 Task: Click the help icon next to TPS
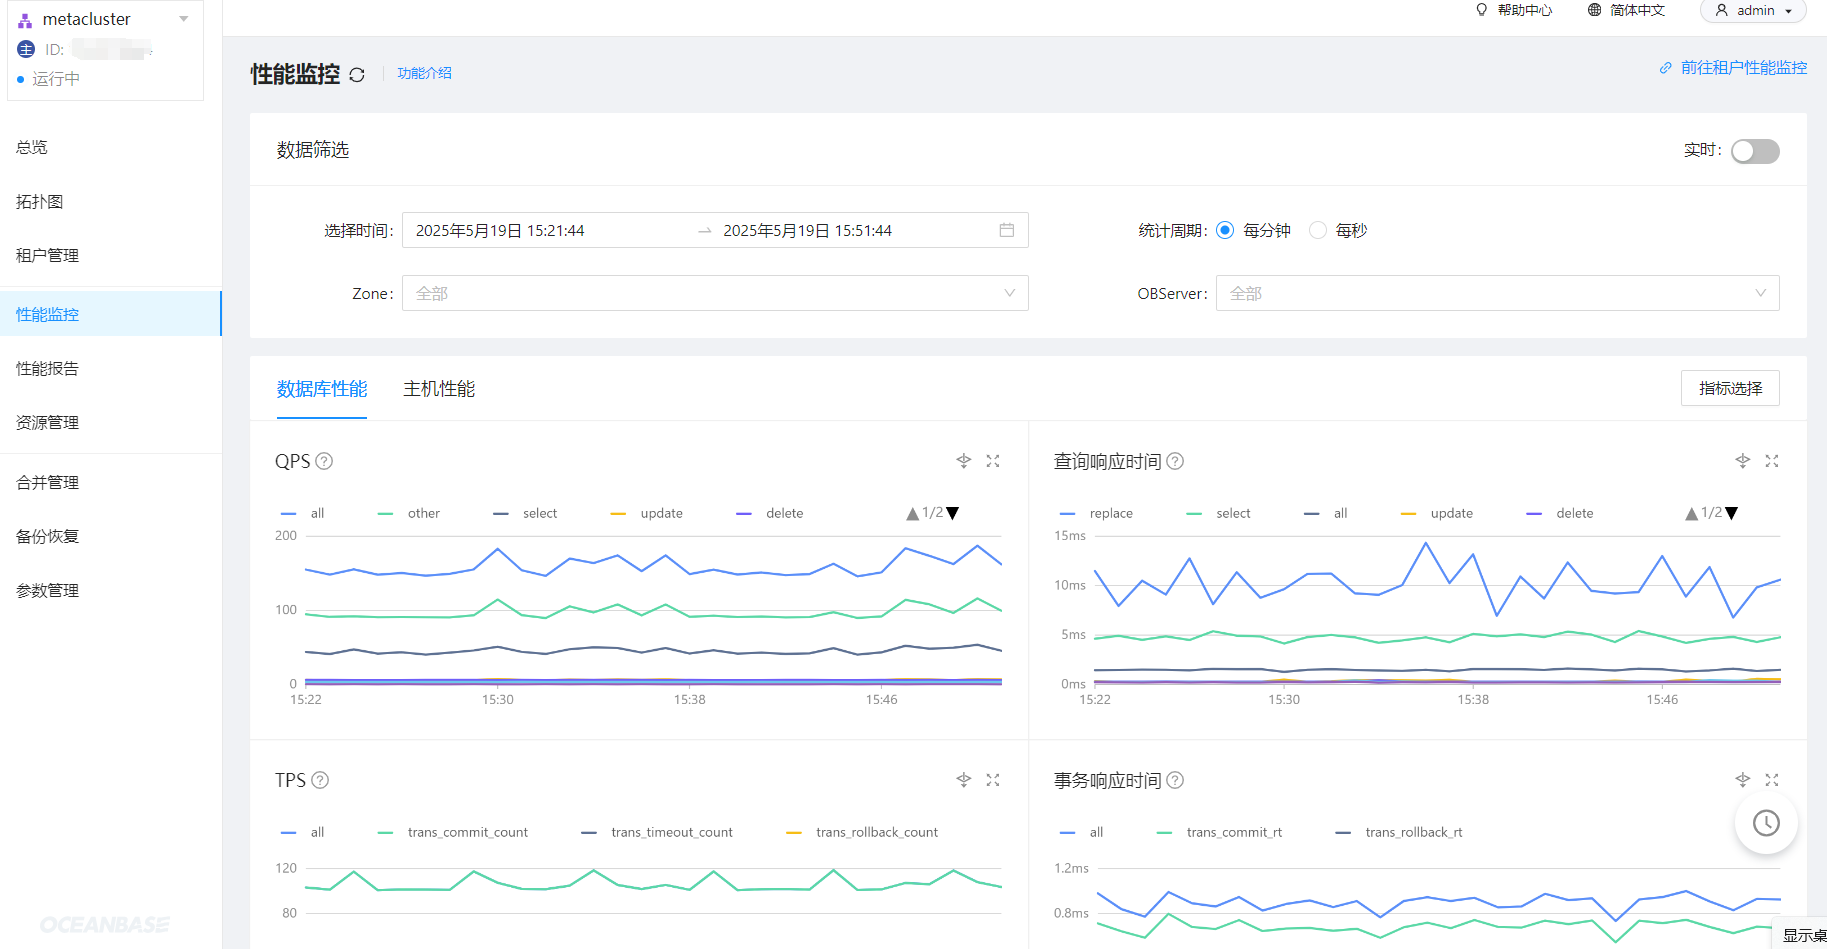click(x=320, y=780)
